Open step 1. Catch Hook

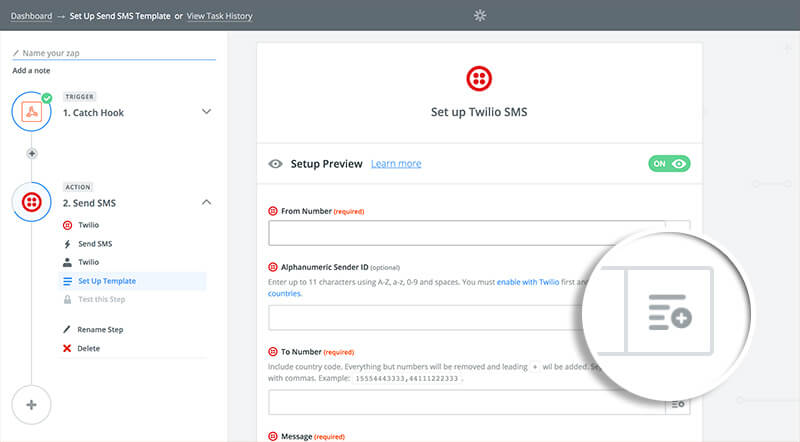tap(93, 113)
